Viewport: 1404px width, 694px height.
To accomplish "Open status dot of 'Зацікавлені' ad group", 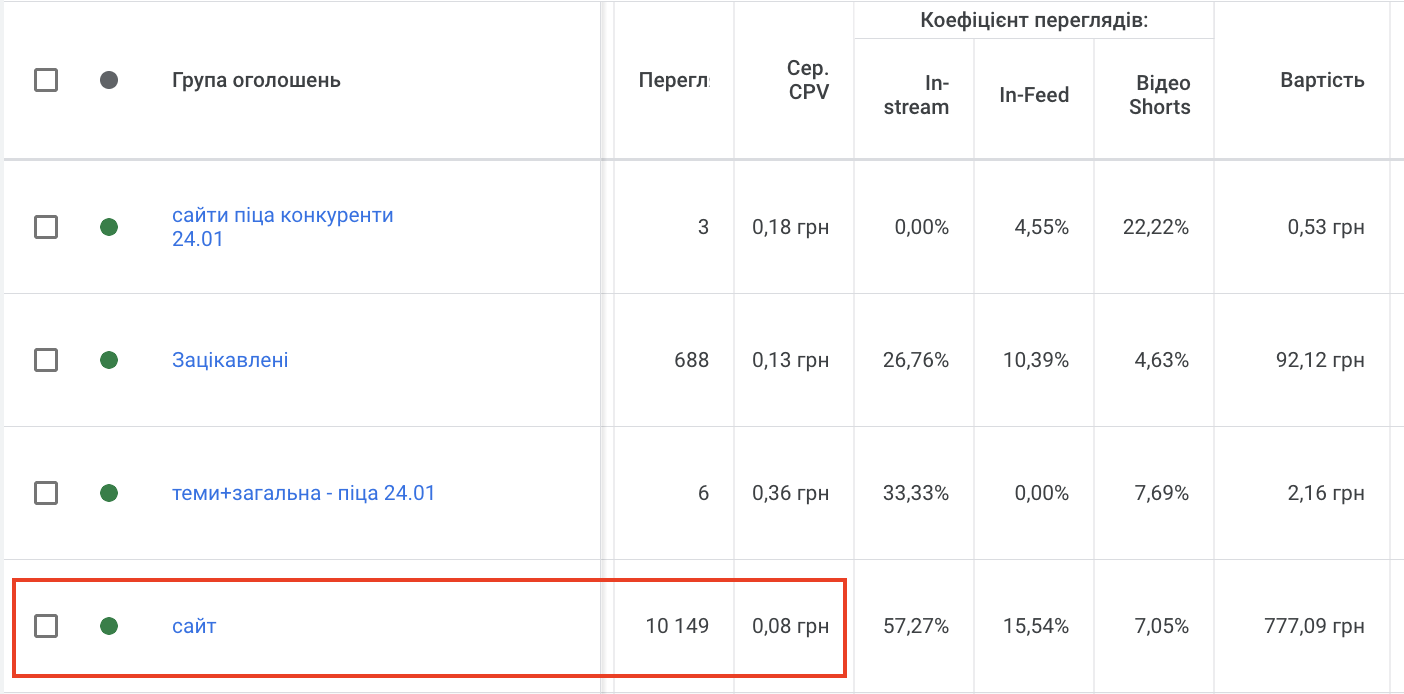I will click(x=109, y=360).
